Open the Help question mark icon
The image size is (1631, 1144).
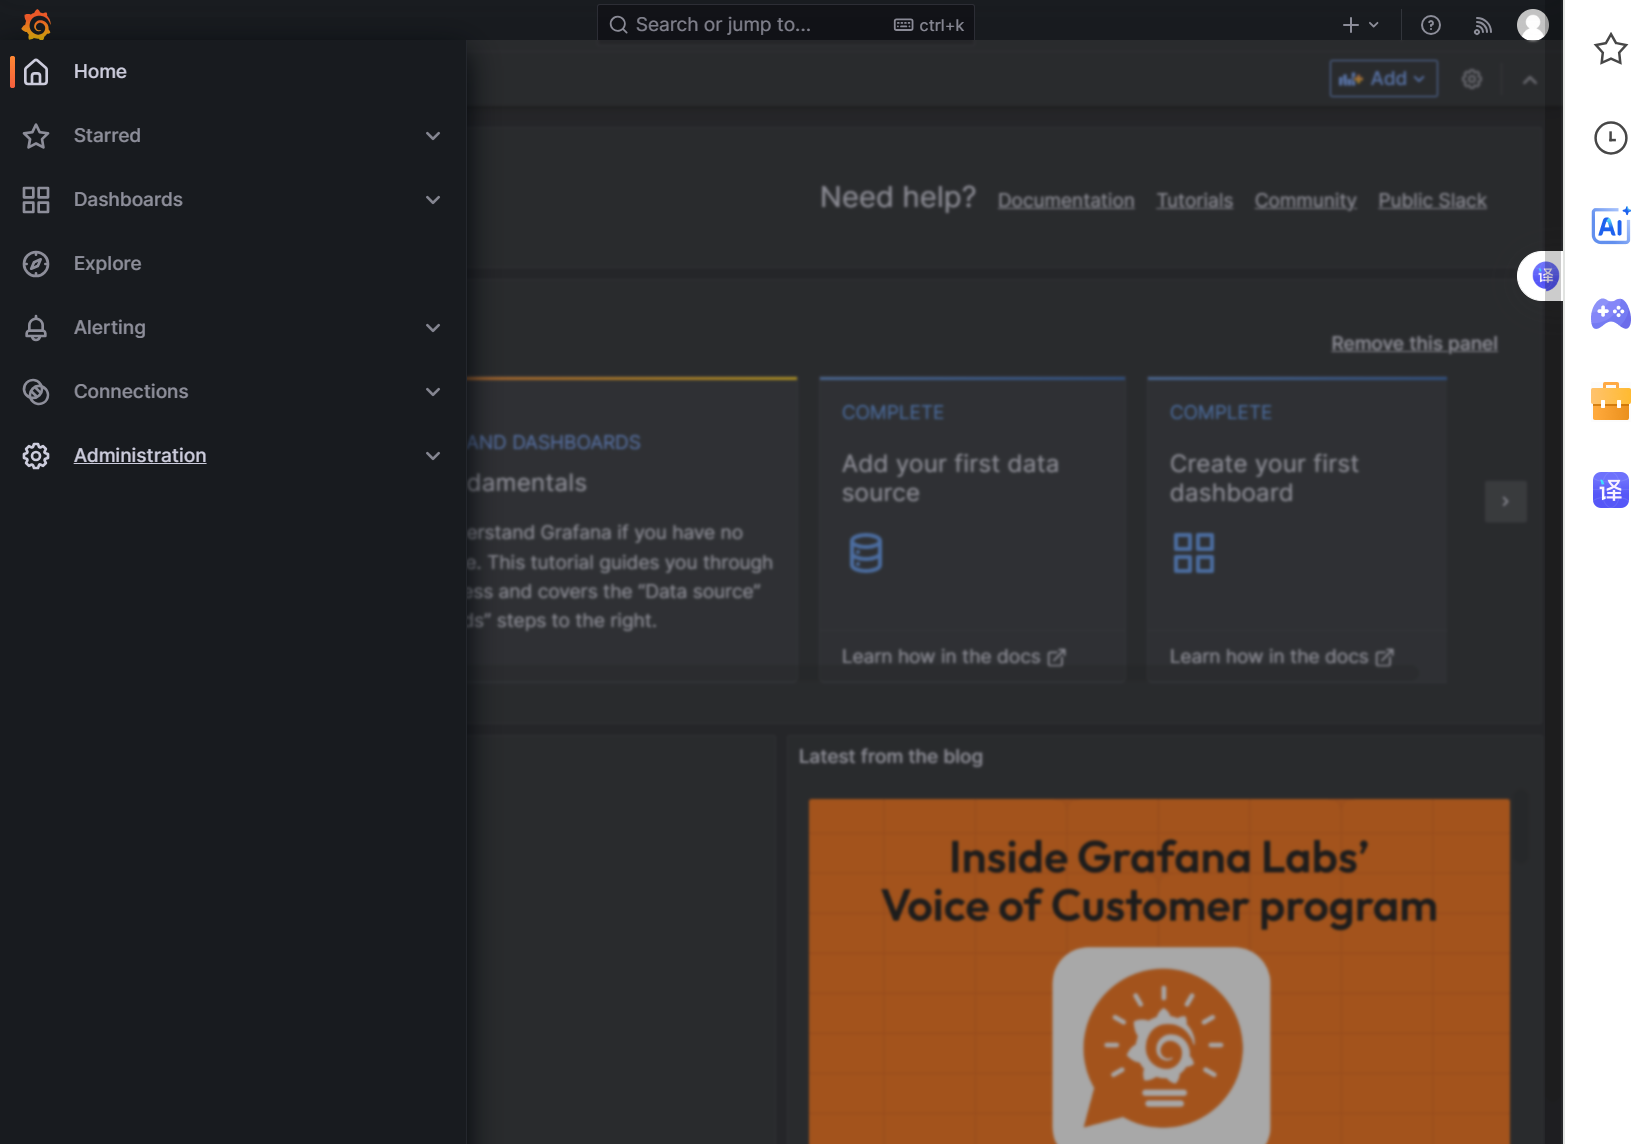click(x=1431, y=25)
